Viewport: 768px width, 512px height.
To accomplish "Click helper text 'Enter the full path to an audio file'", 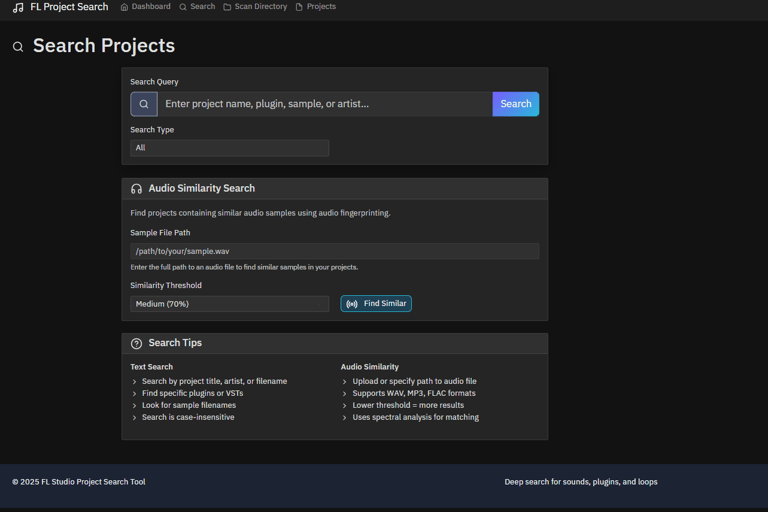I will pos(244,267).
